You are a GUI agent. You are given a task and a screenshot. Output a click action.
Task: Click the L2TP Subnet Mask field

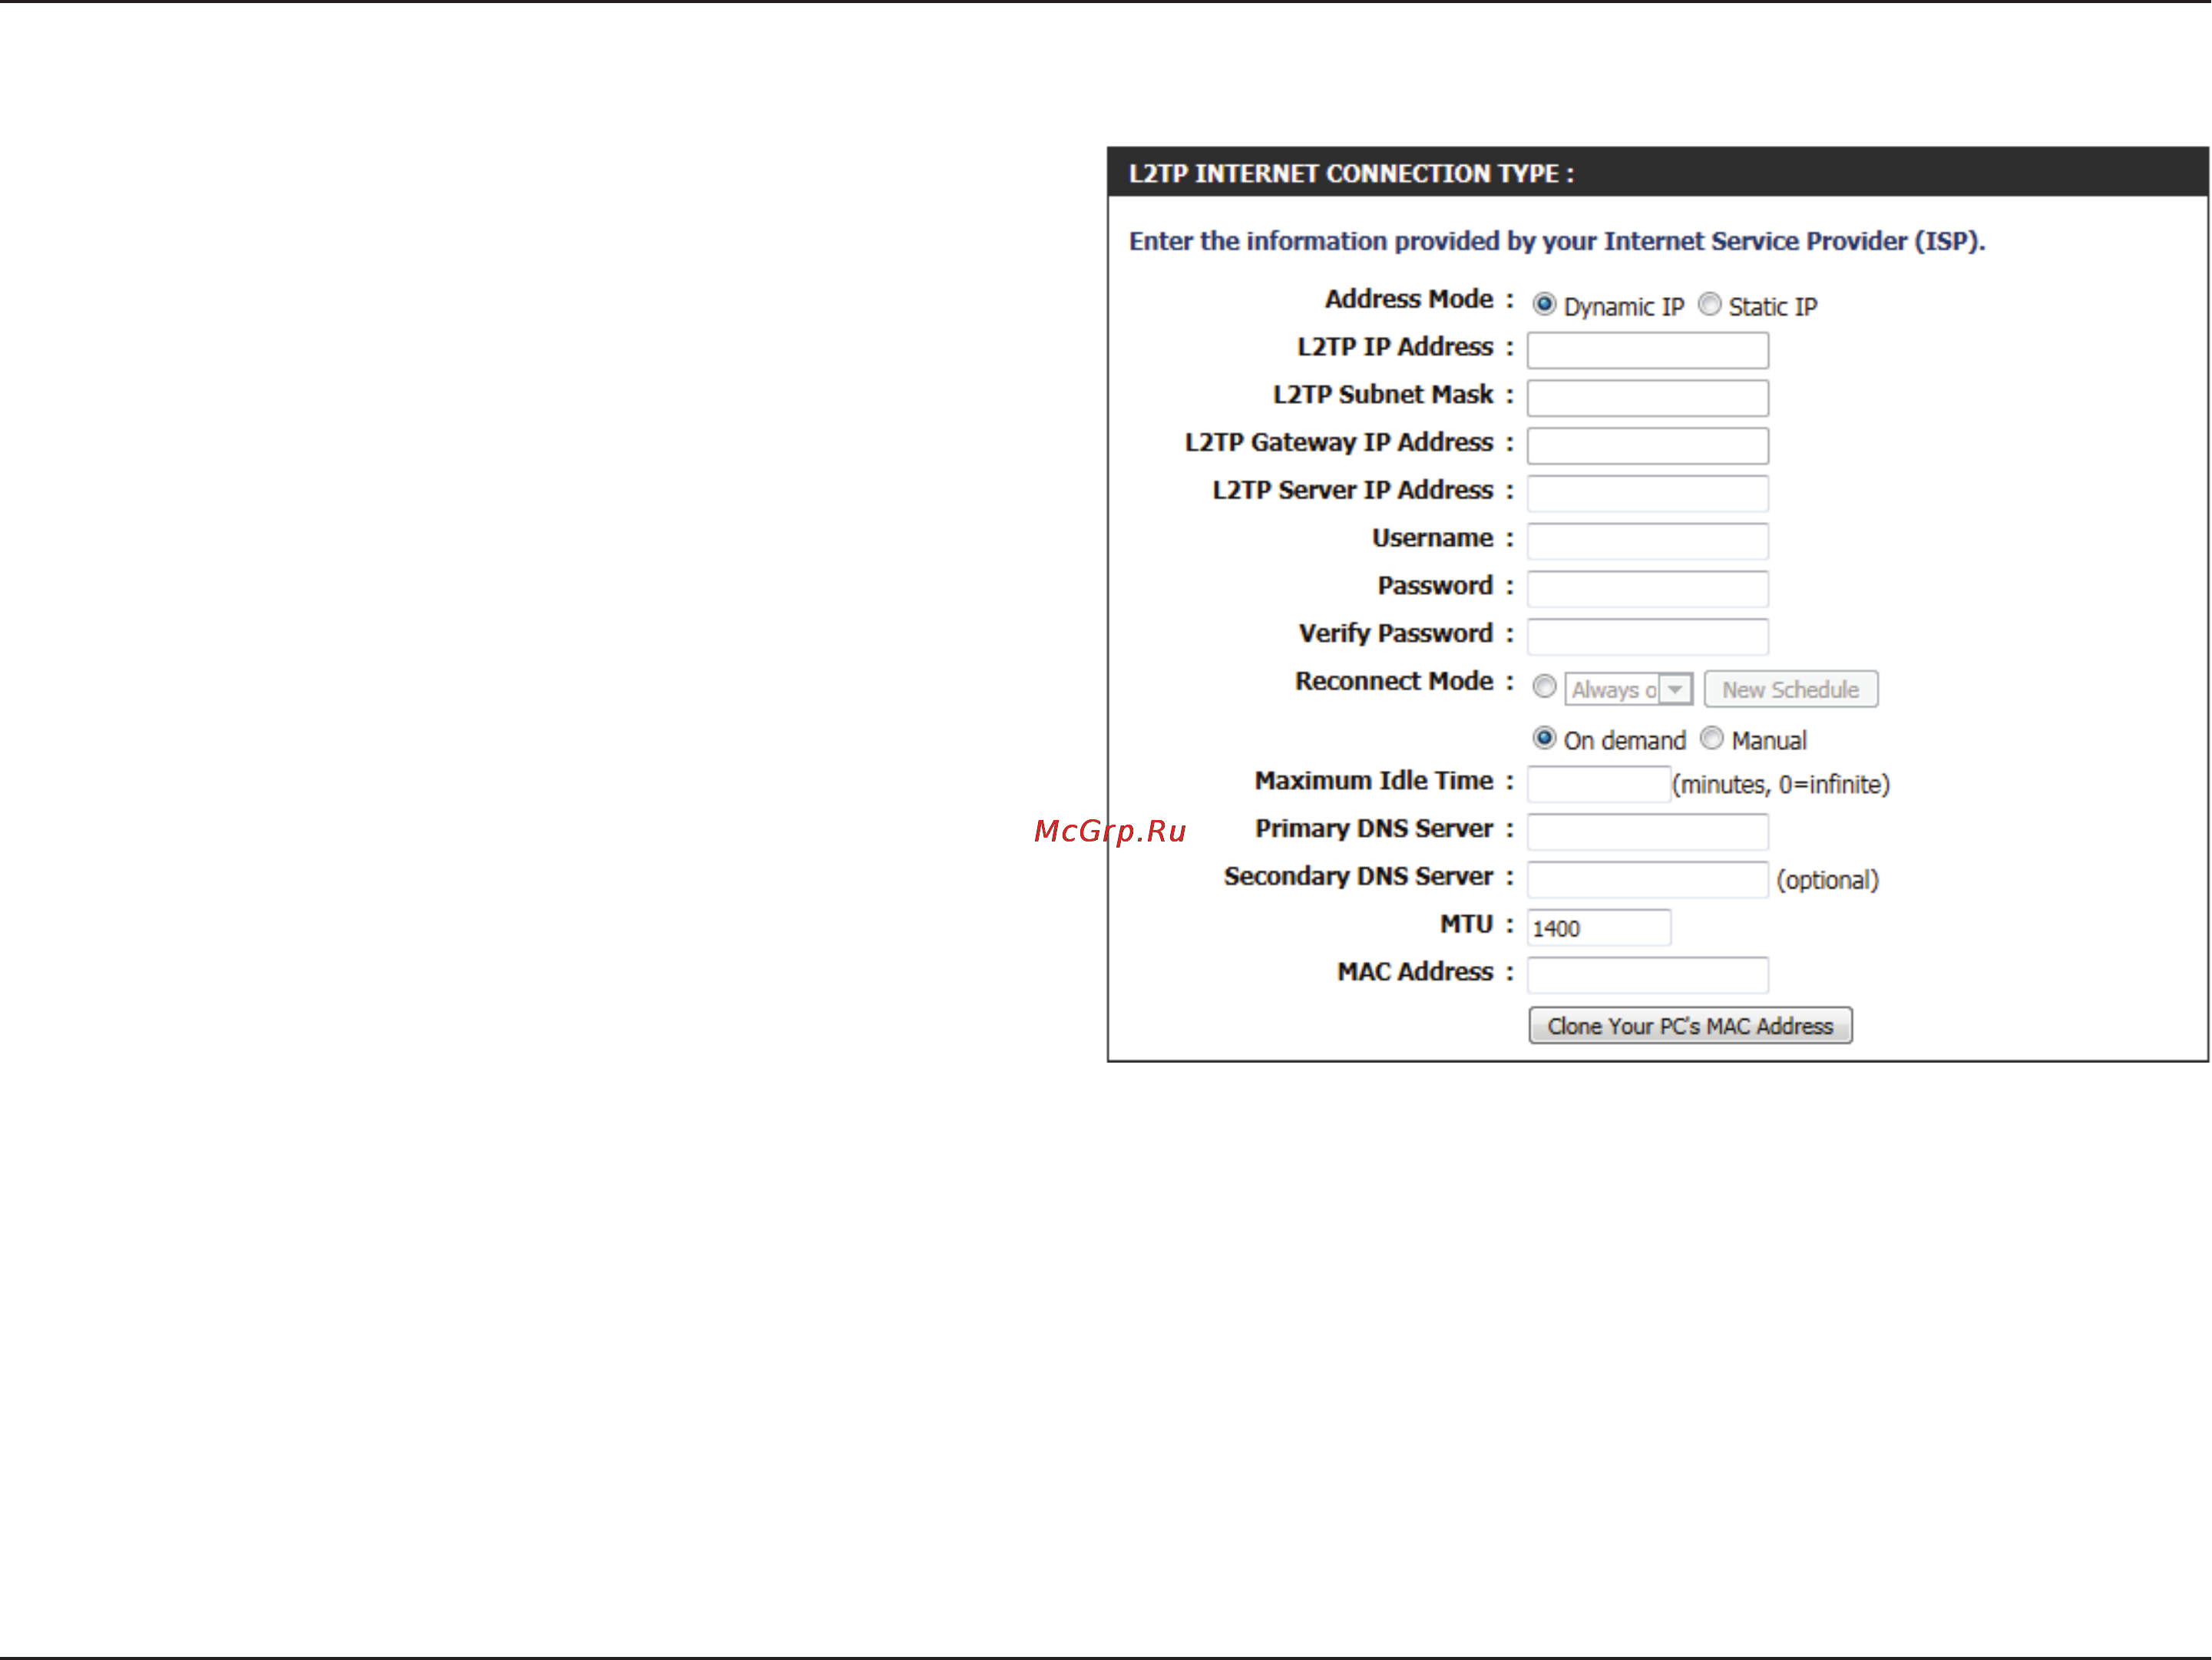tap(1647, 398)
